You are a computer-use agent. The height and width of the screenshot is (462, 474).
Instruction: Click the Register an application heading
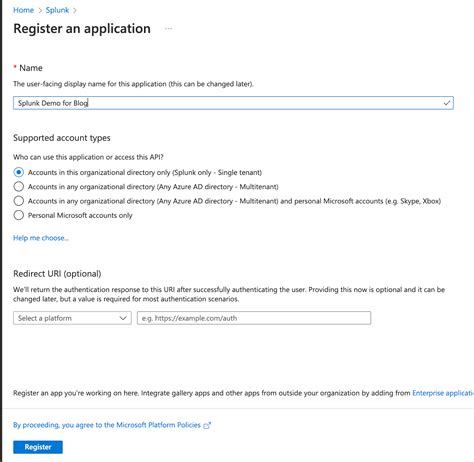pyautogui.click(x=82, y=29)
